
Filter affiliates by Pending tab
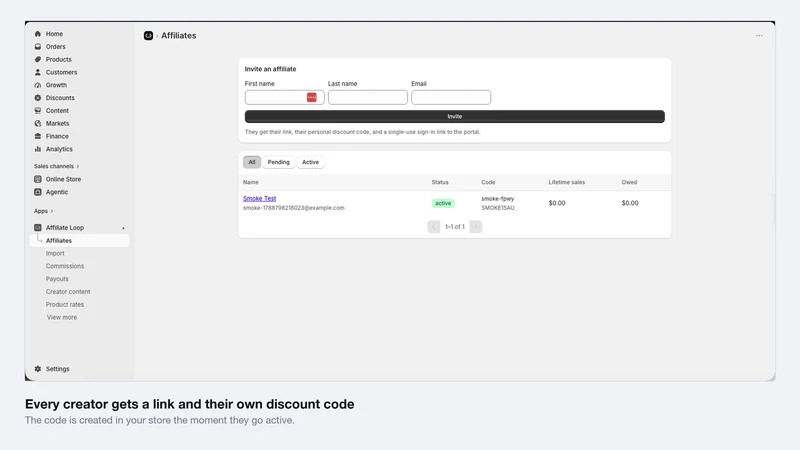tap(279, 162)
